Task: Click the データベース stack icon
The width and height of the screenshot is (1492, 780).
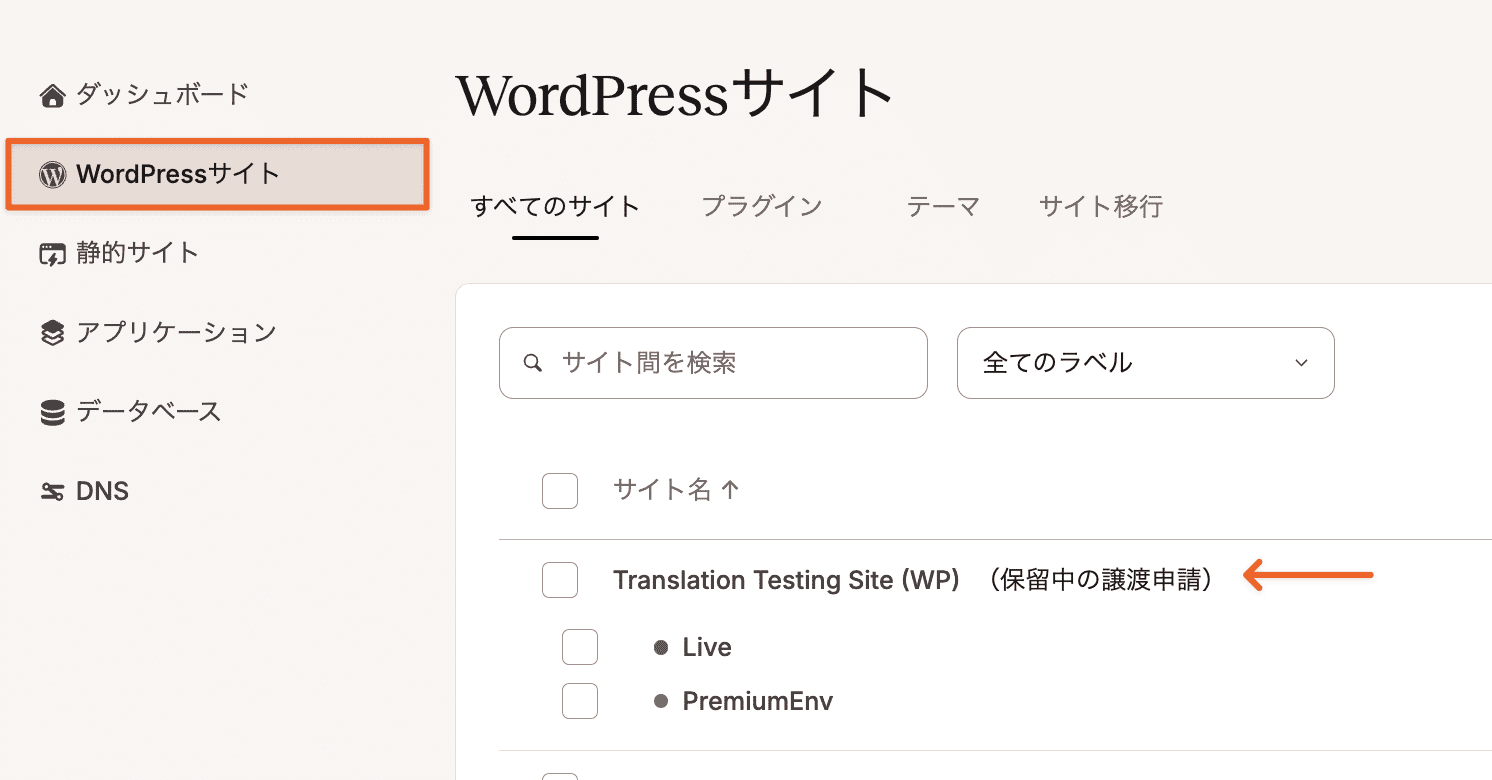Action: pos(52,412)
